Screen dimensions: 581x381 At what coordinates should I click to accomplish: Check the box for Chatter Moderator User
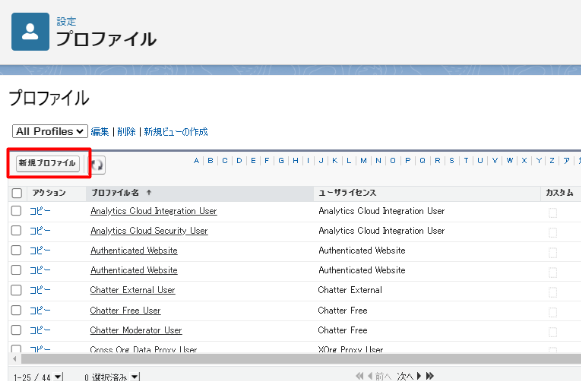pyautogui.click(x=16, y=330)
